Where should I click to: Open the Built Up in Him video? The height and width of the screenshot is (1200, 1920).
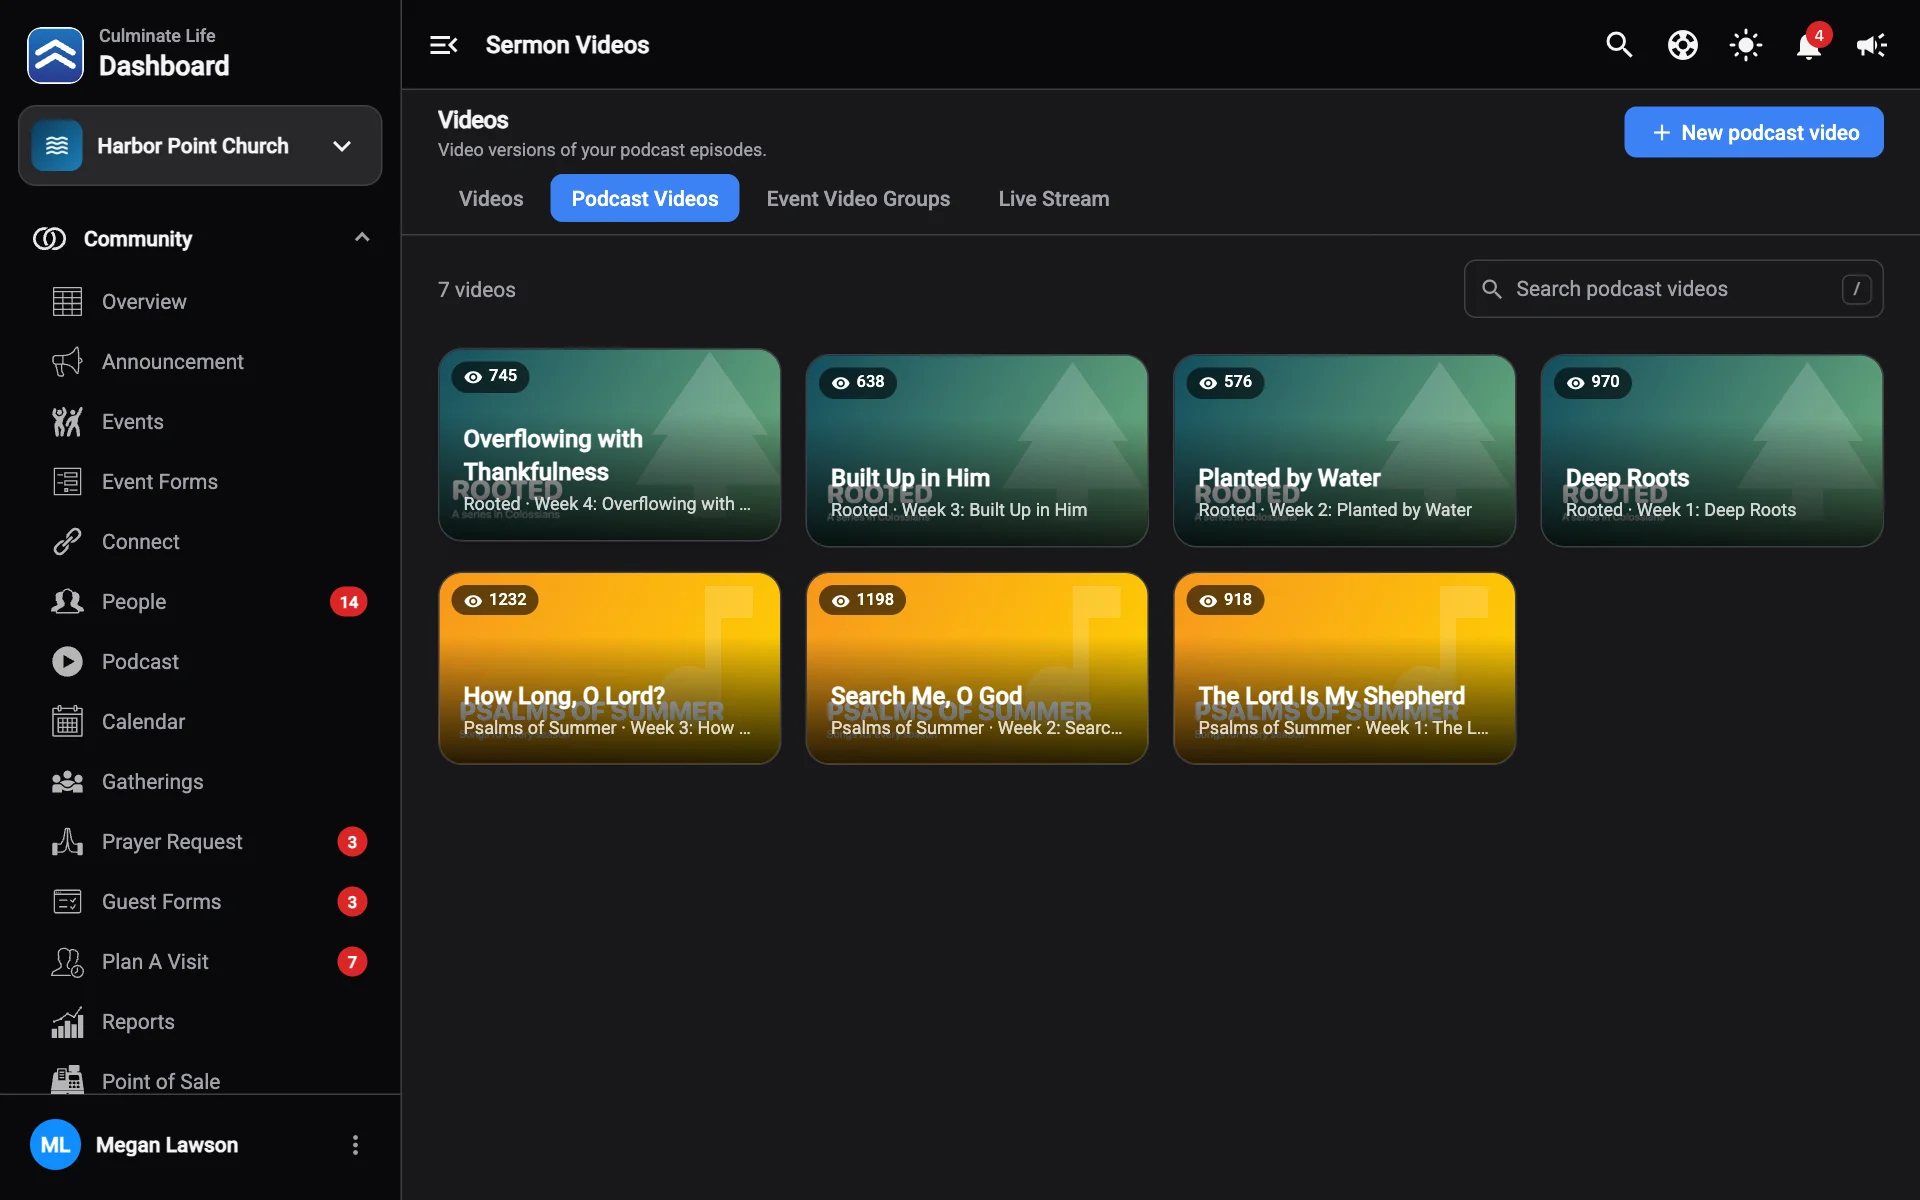(977, 451)
